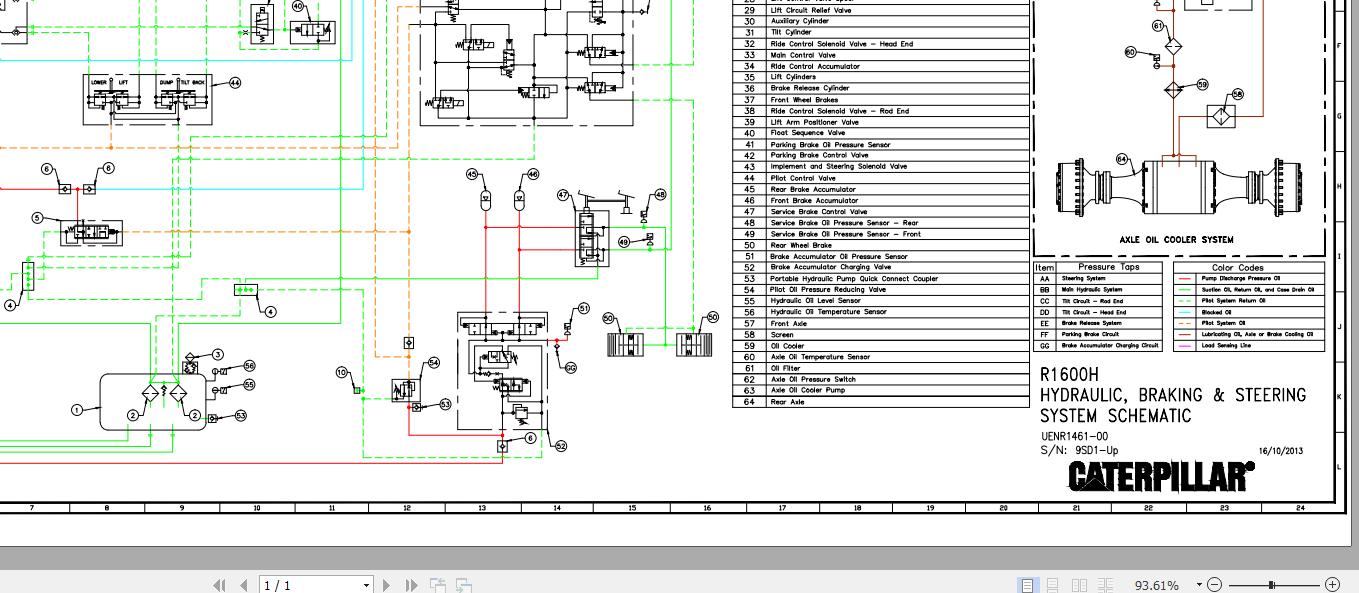This screenshot has height=593, width=1359.
Task: Zoom in using the plus icon
Action: 1333,585
